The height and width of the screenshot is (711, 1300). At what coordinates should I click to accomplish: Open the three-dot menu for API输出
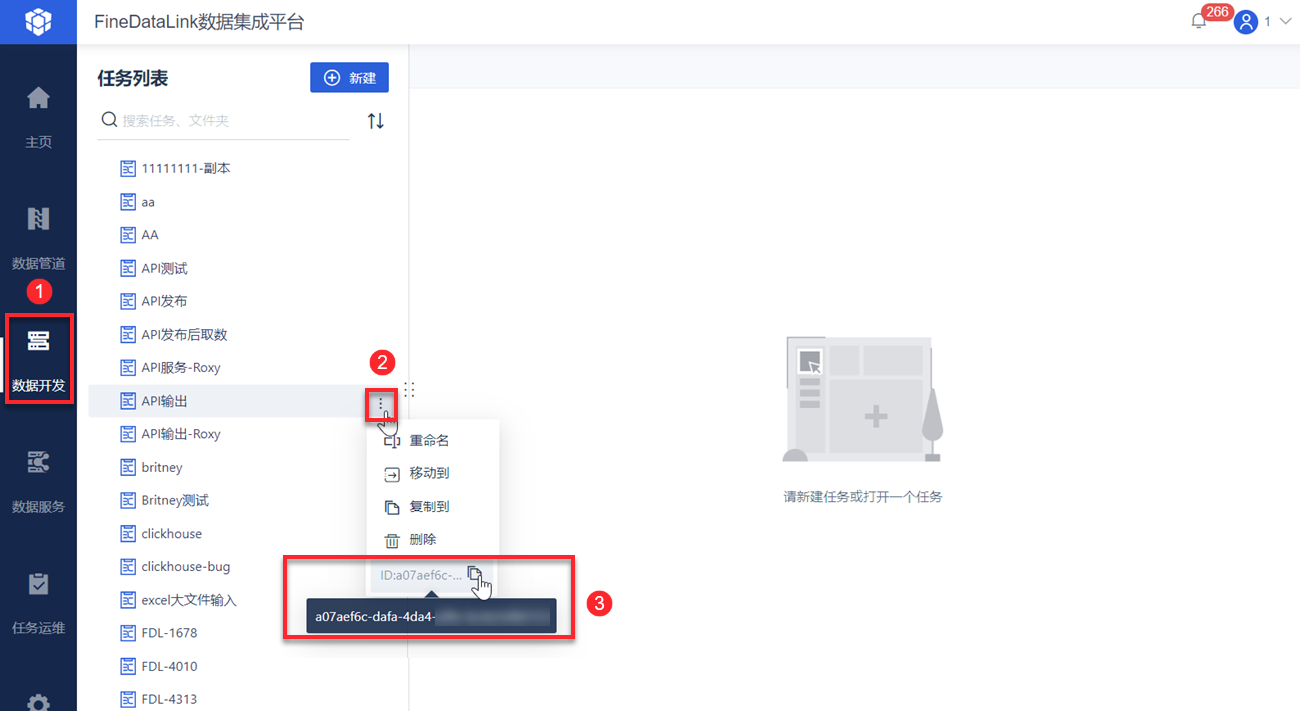coord(381,403)
